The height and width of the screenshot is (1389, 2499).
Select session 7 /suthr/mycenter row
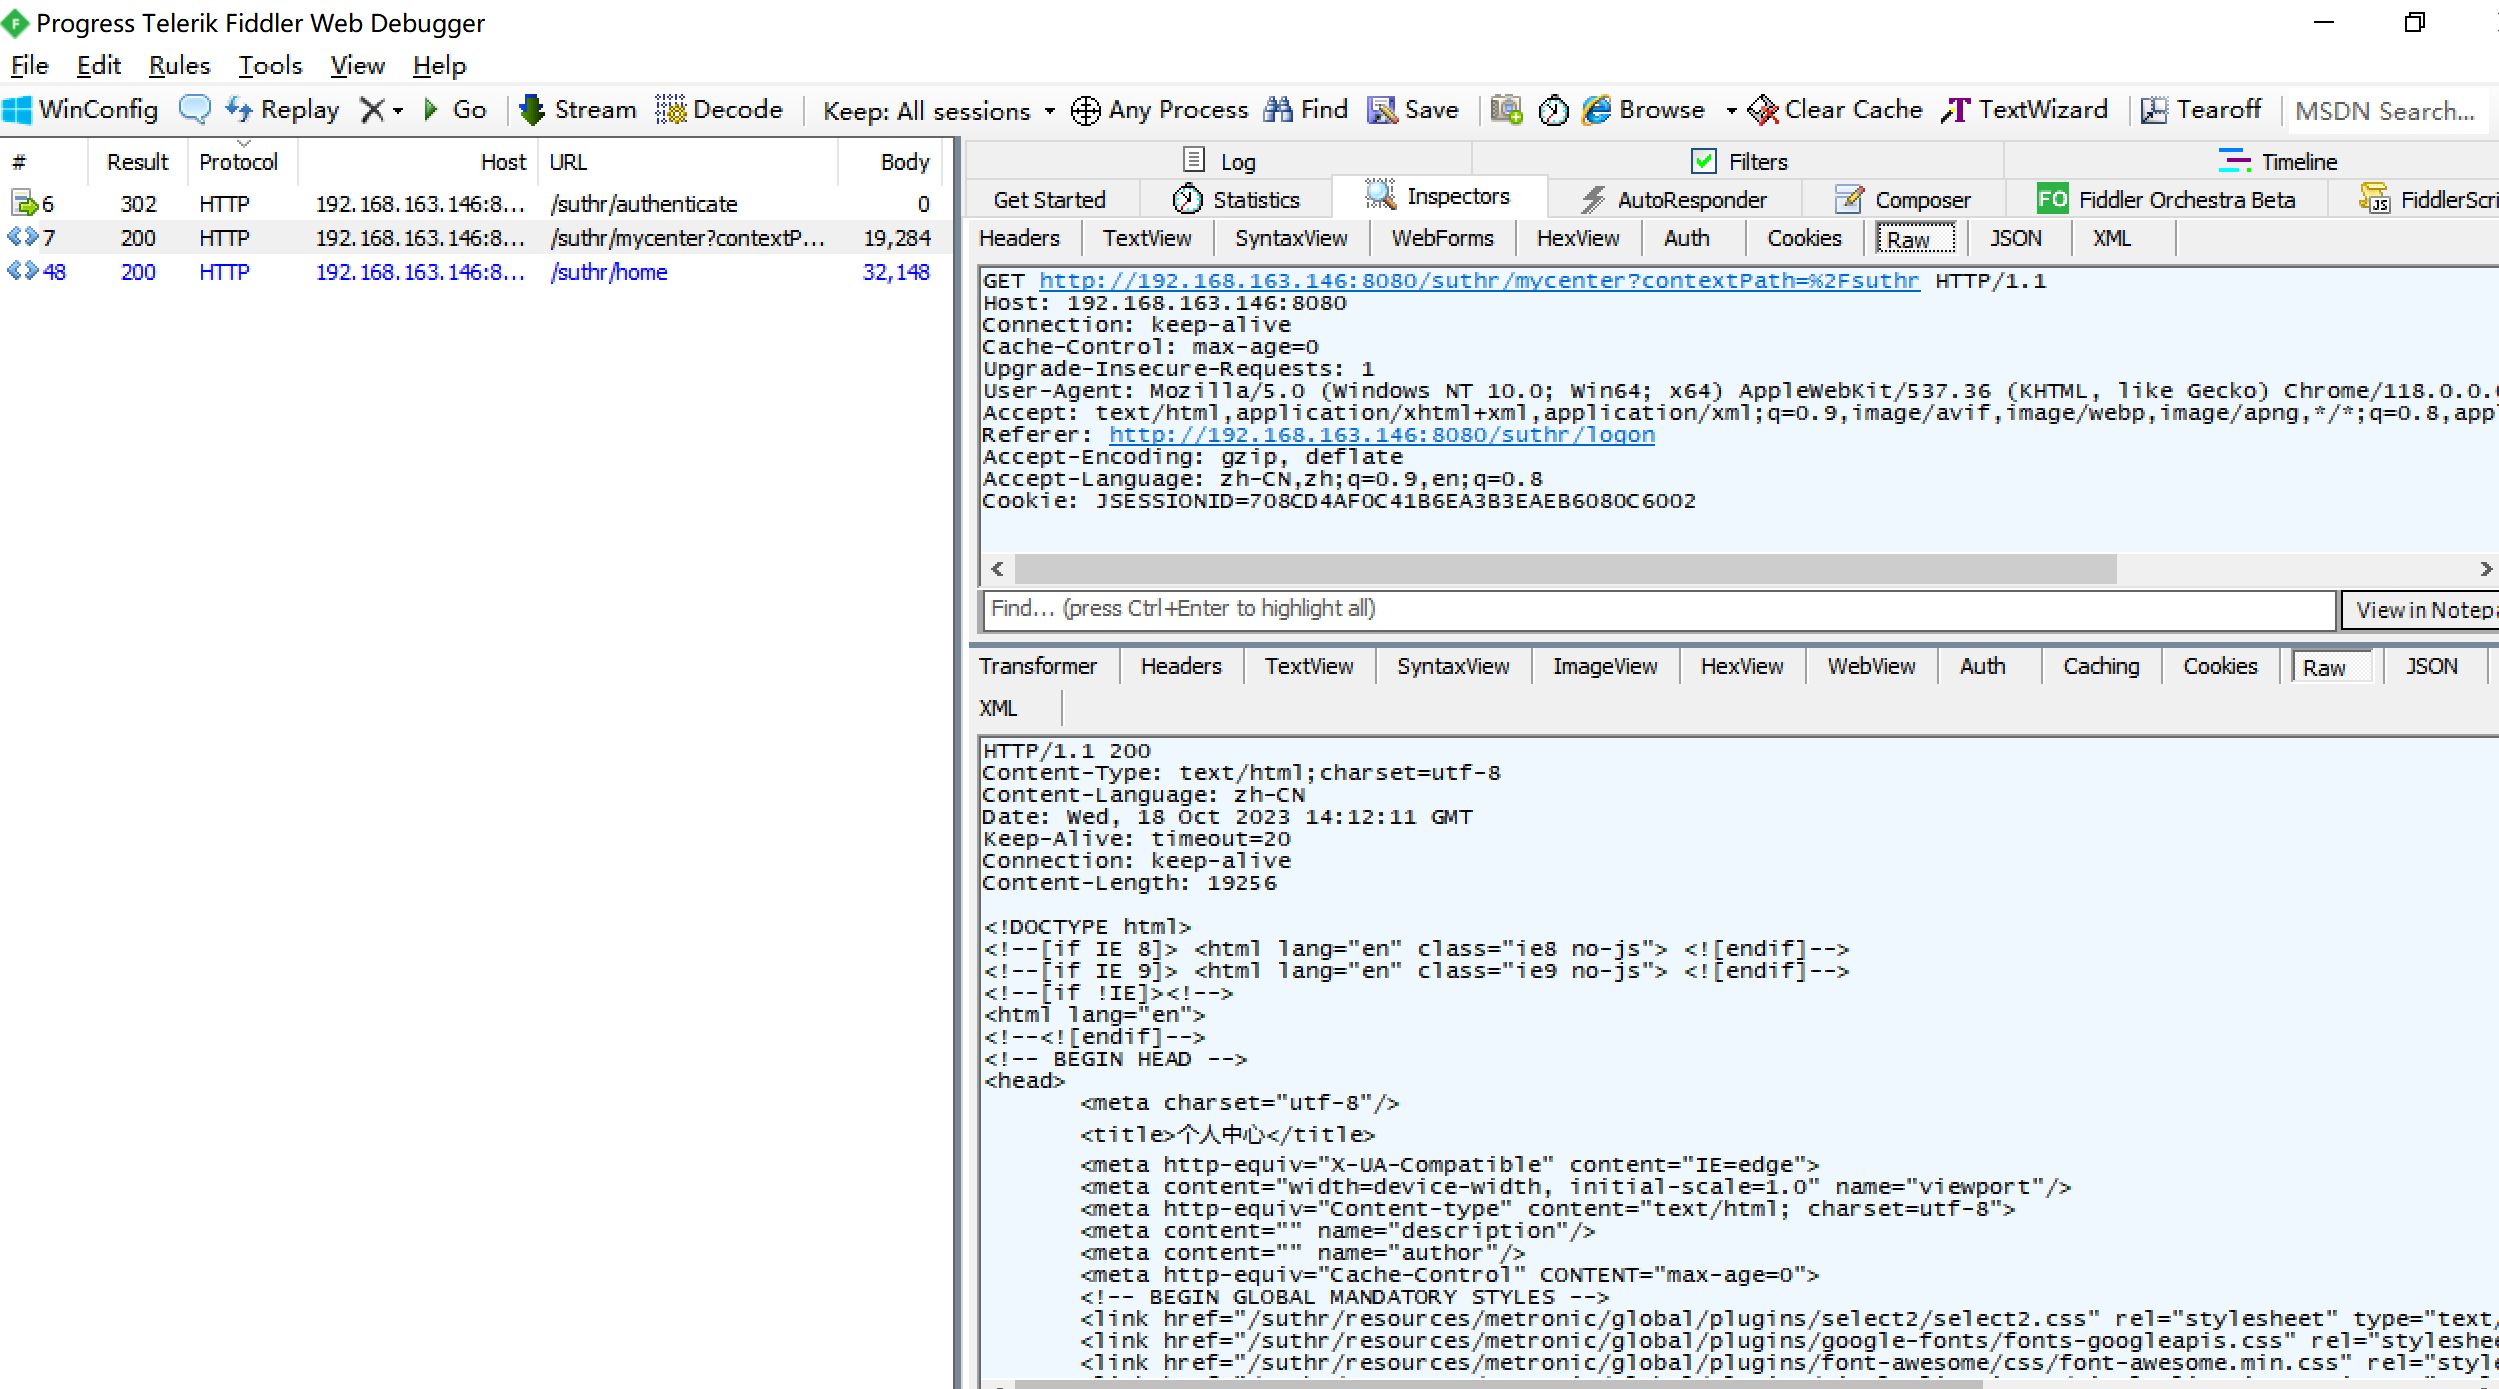tap(471, 238)
